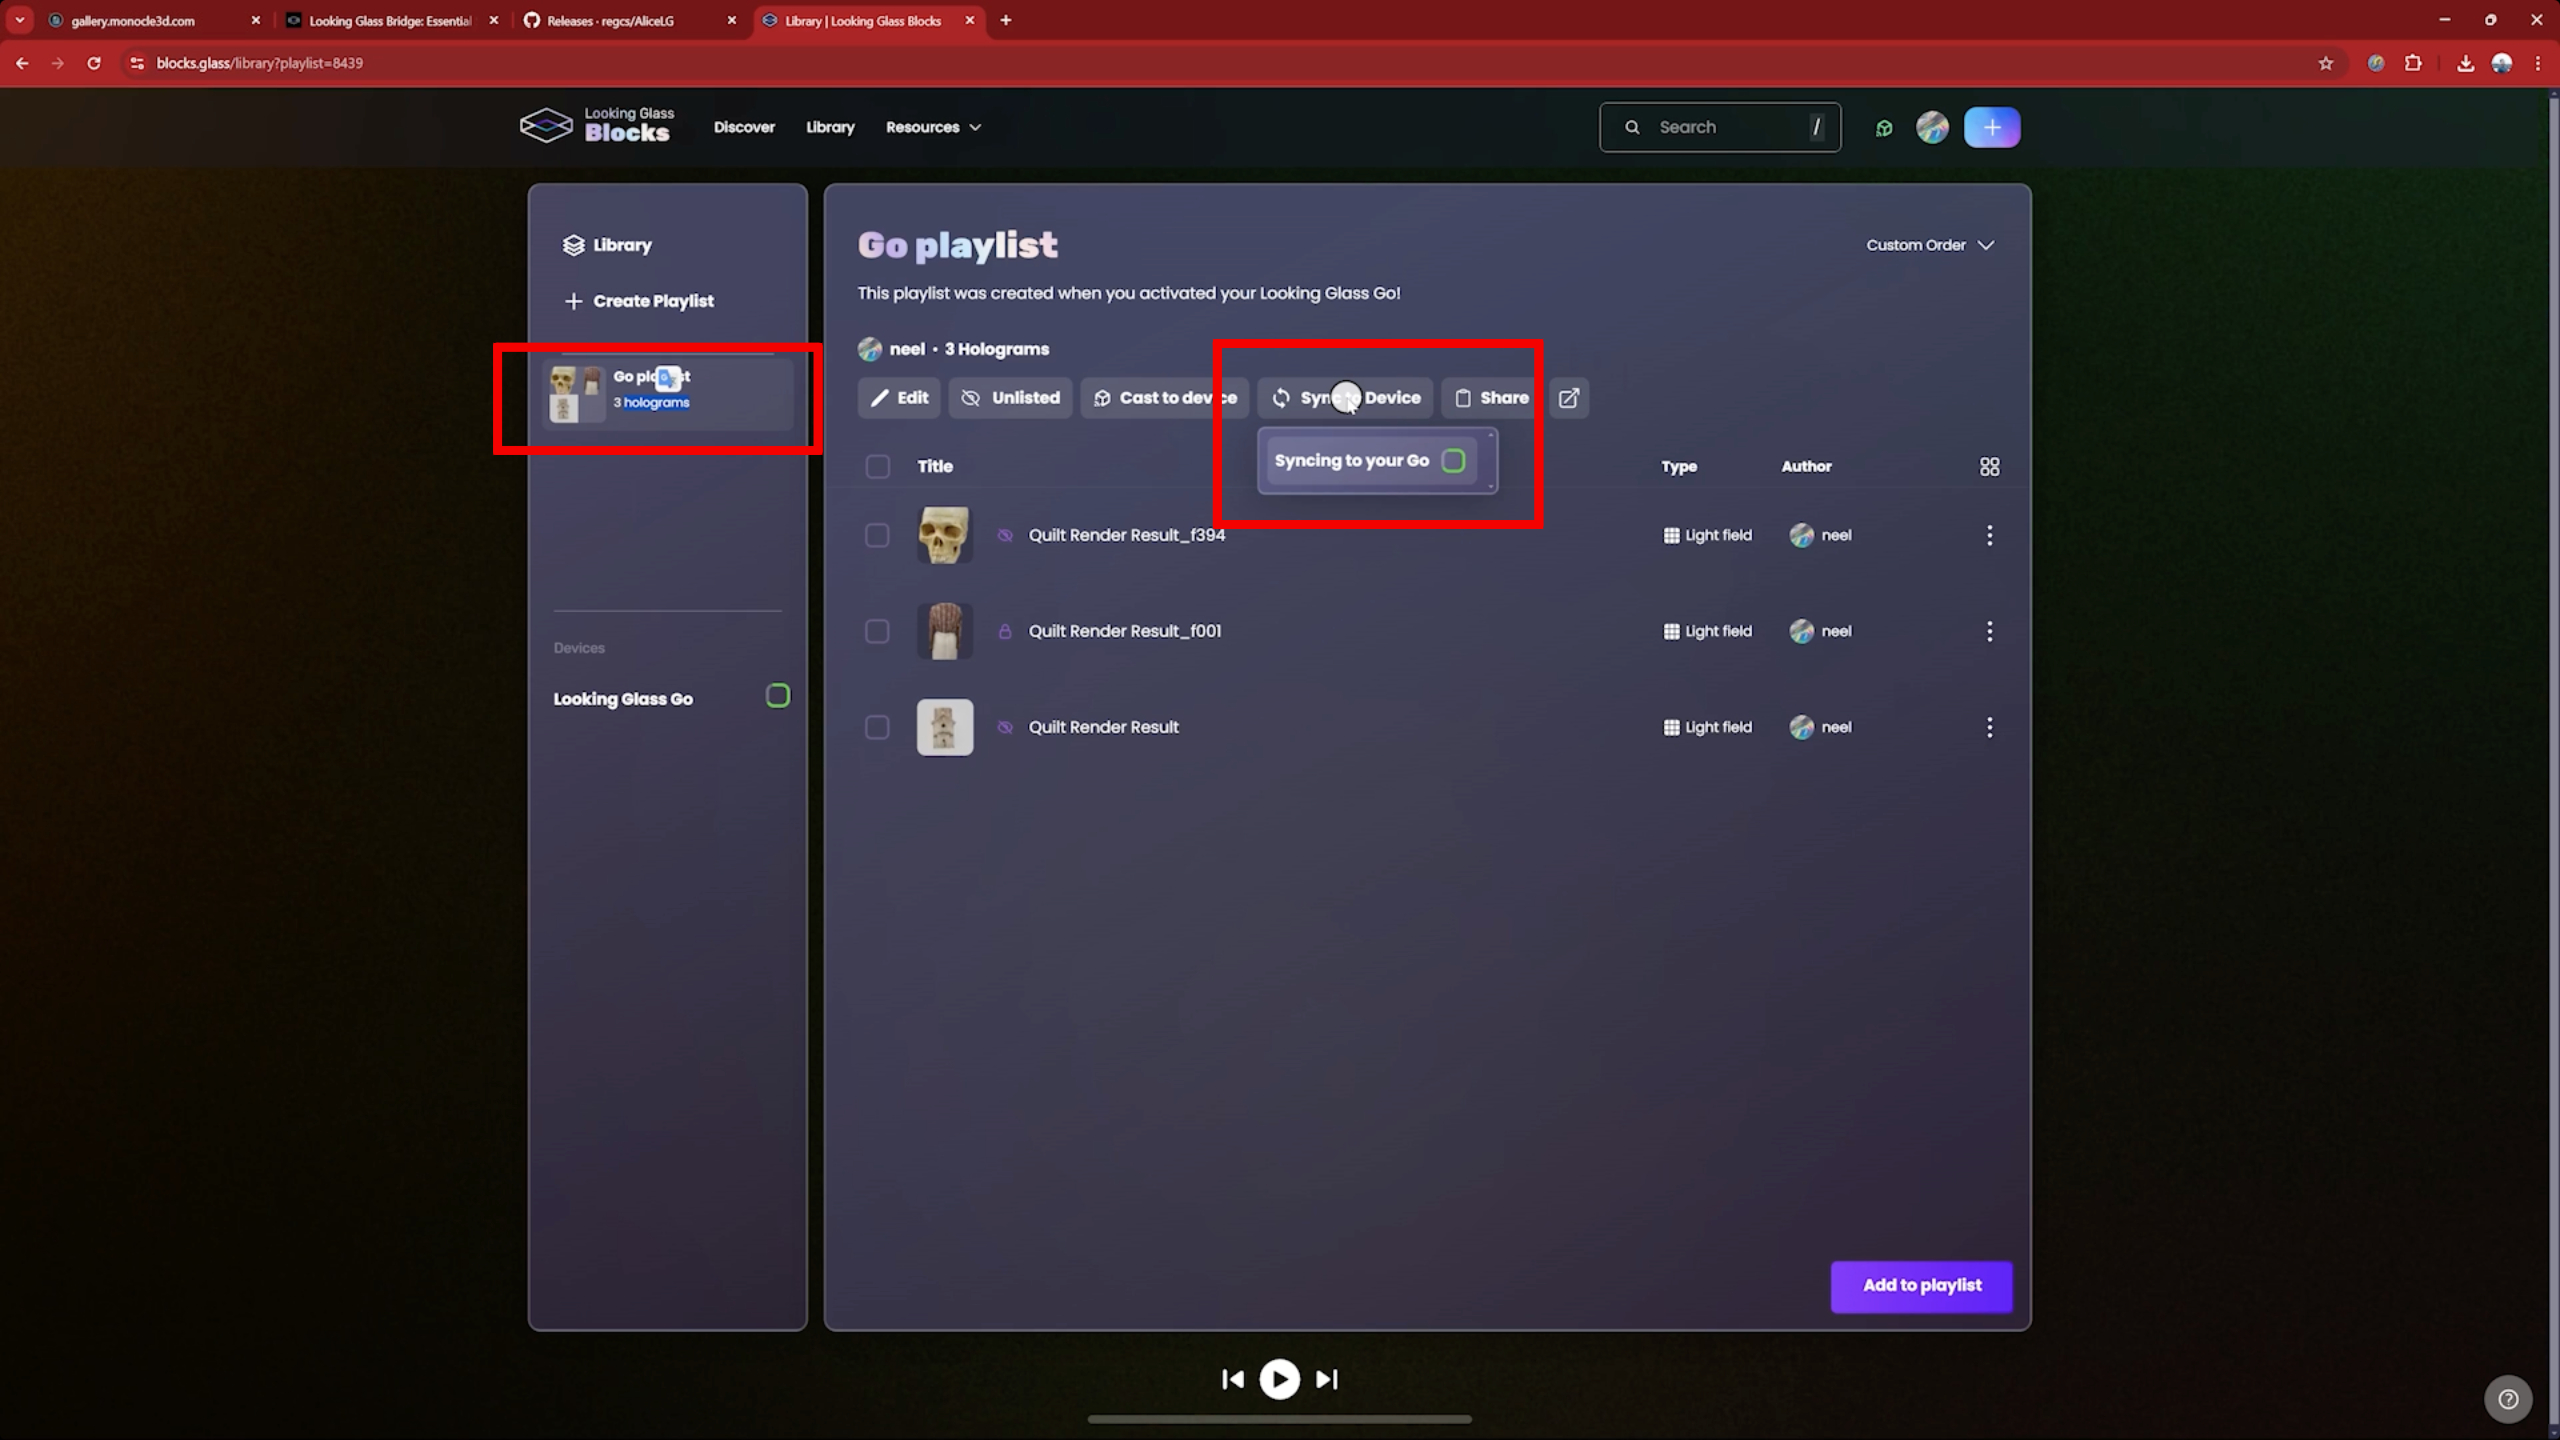Viewport: 2560px width, 1440px height.
Task: Open options menu for Quilt Render Result_f001
Action: (x=1989, y=631)
